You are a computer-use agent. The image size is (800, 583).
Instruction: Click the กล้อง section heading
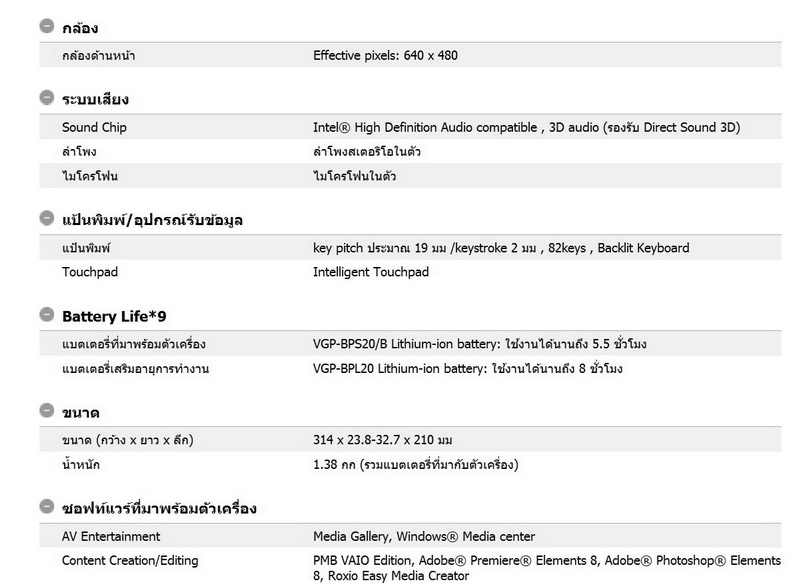pyautogui.click(x=80, y=27)
